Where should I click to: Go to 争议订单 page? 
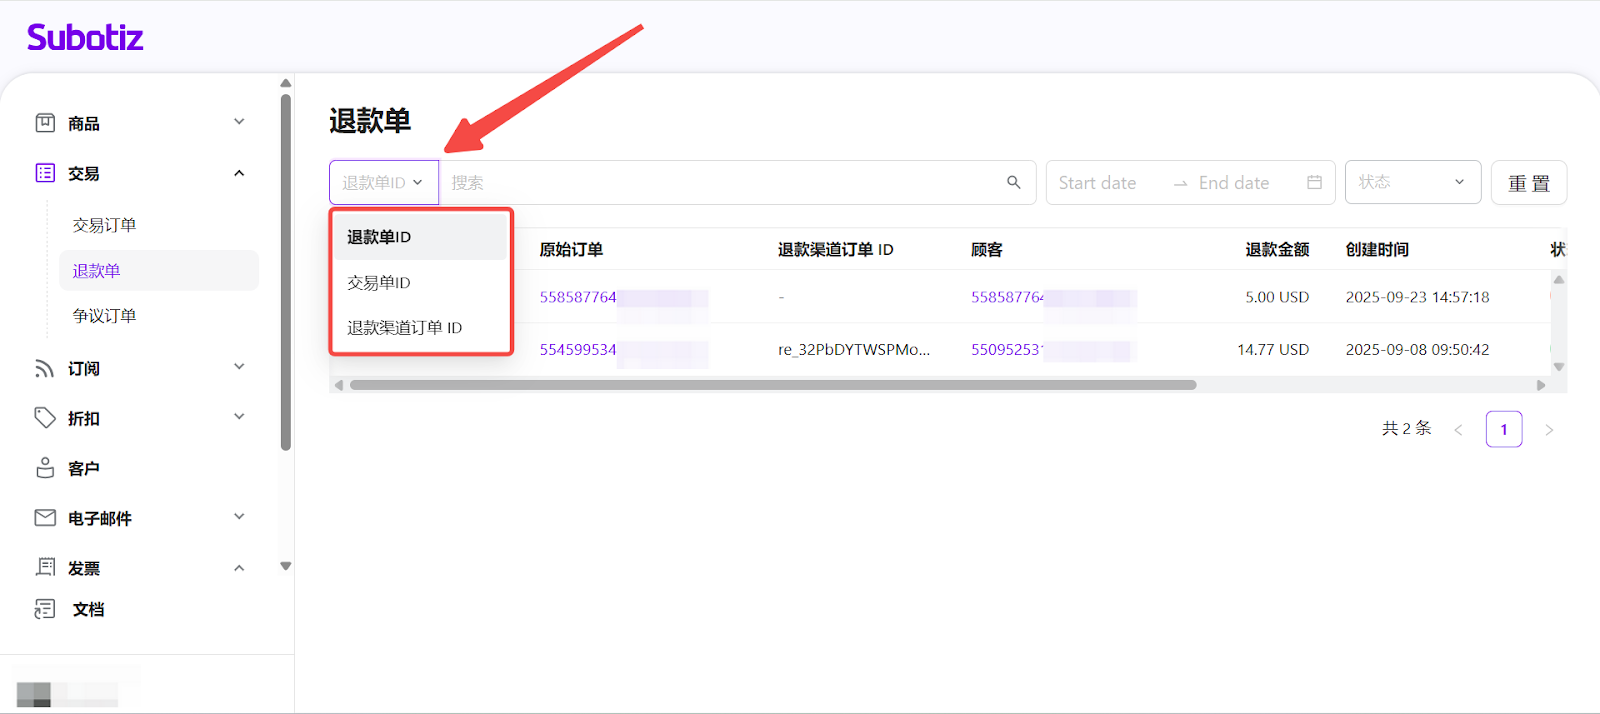click(104, 316)
